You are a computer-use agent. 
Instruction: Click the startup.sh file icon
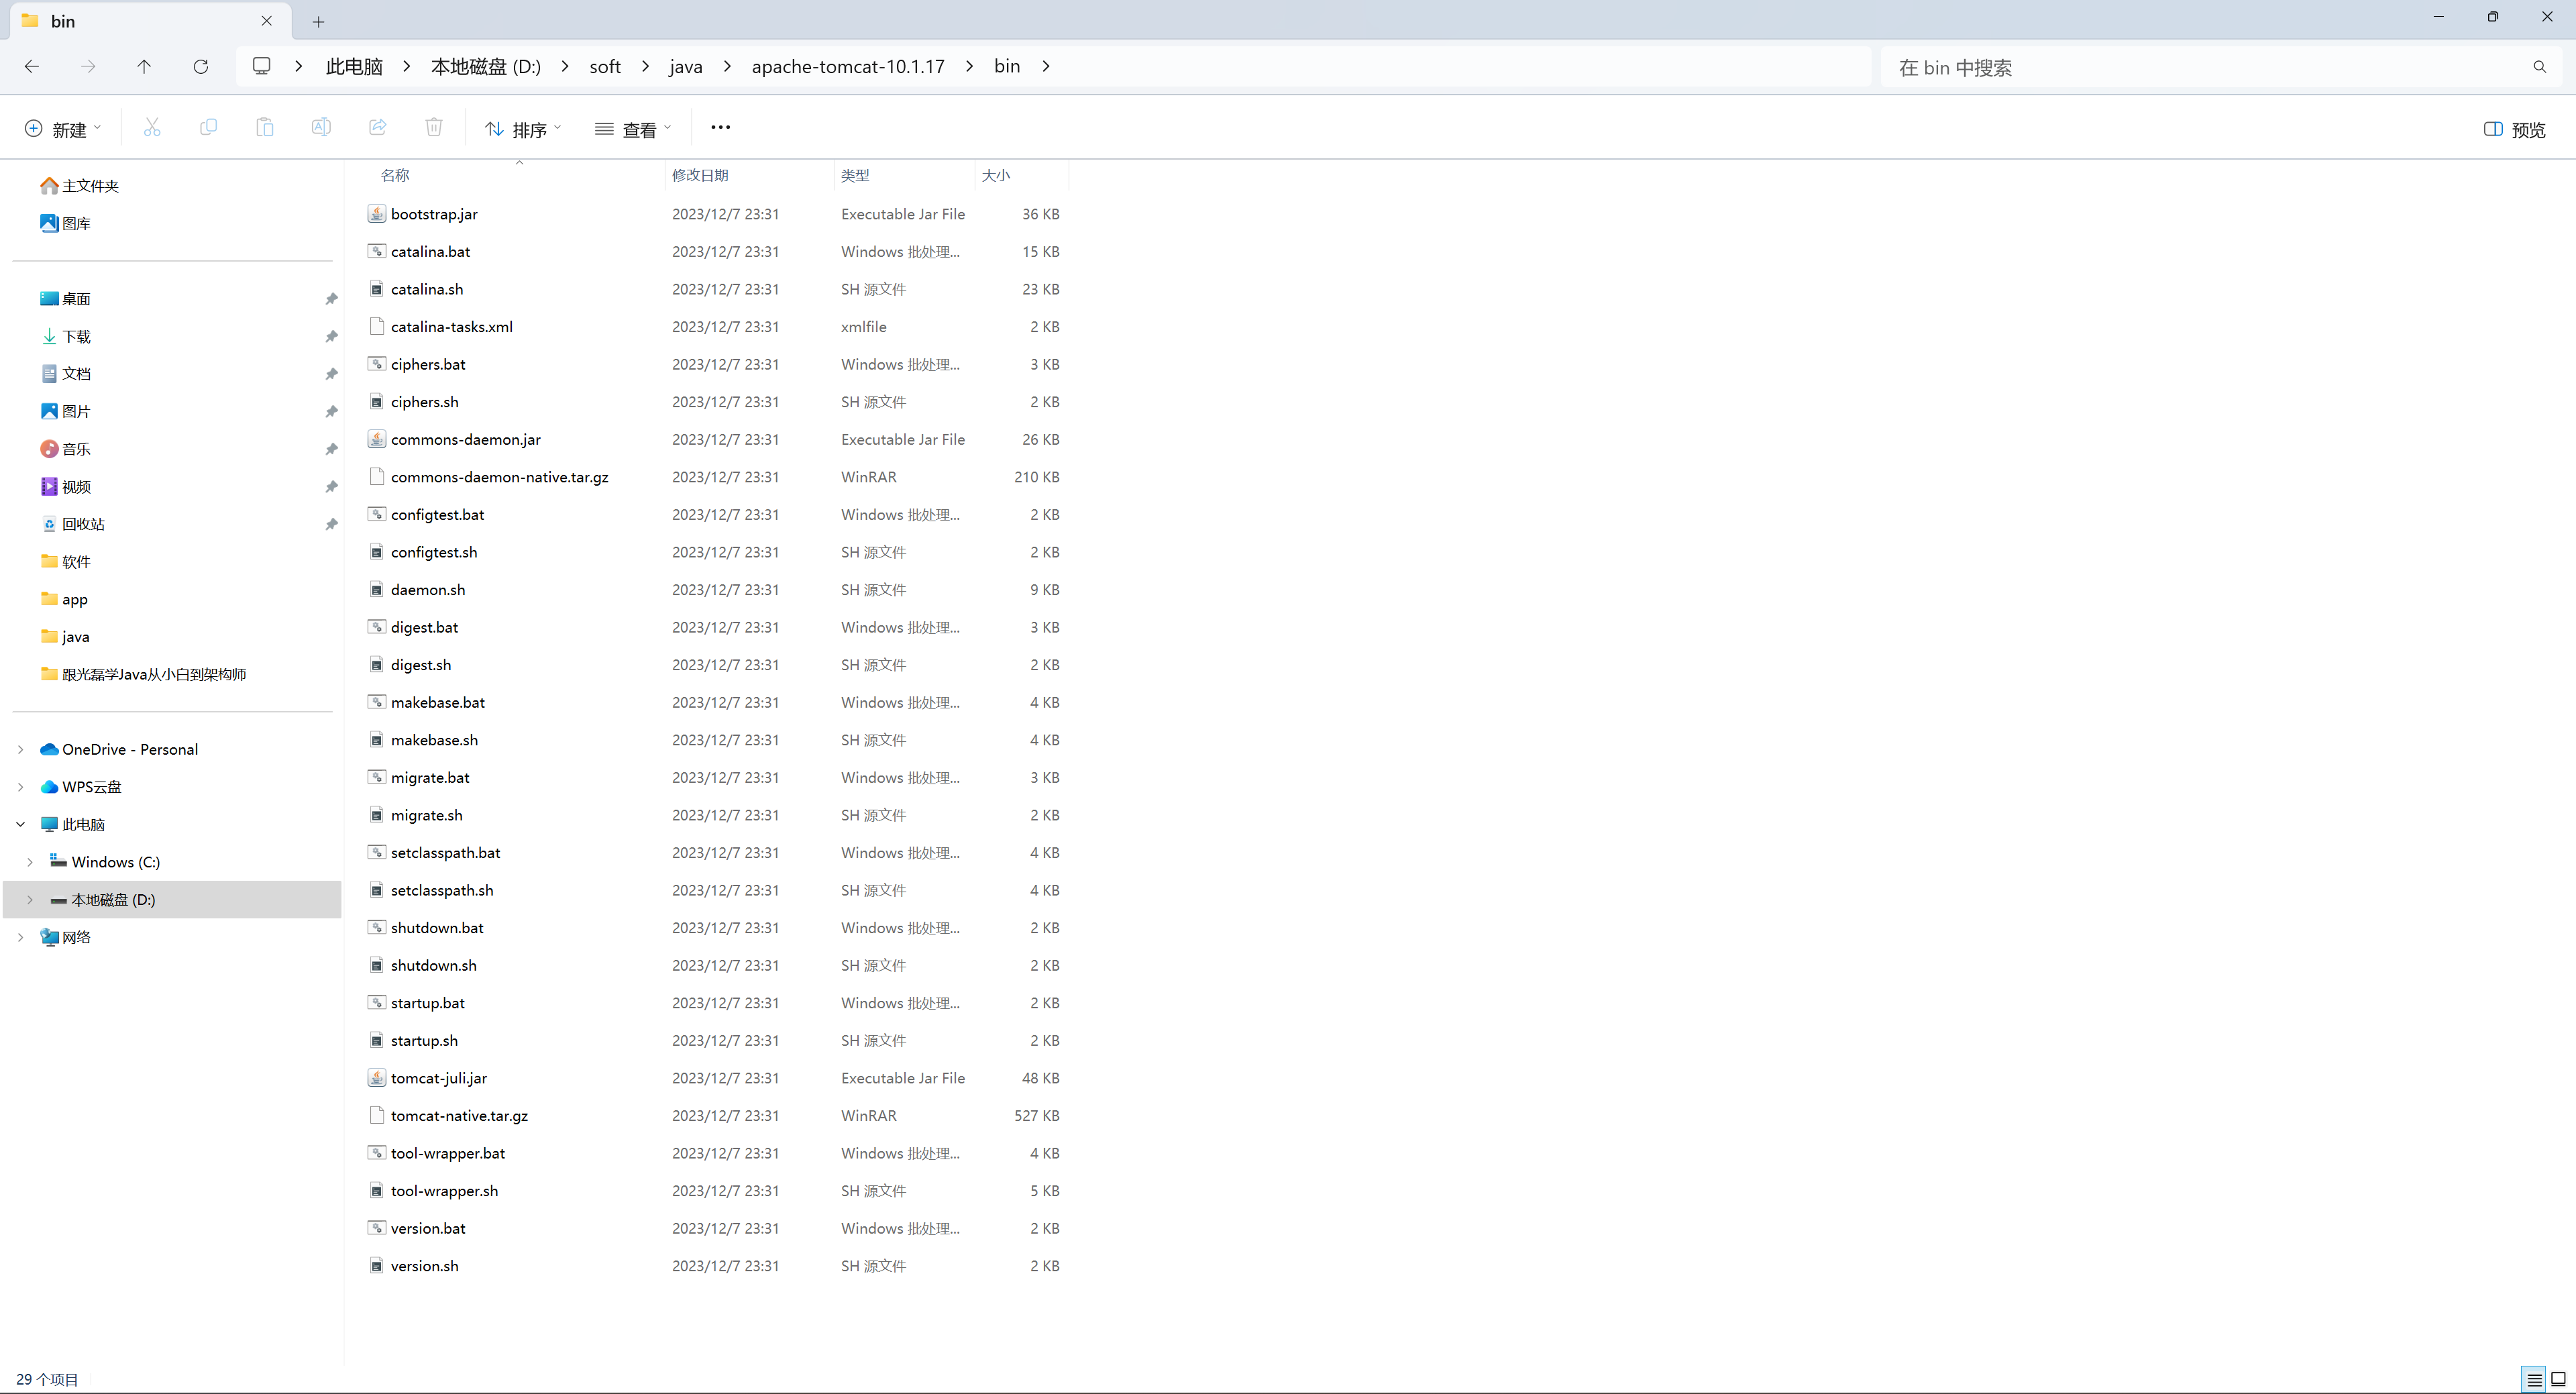(x=376, y=1040)
